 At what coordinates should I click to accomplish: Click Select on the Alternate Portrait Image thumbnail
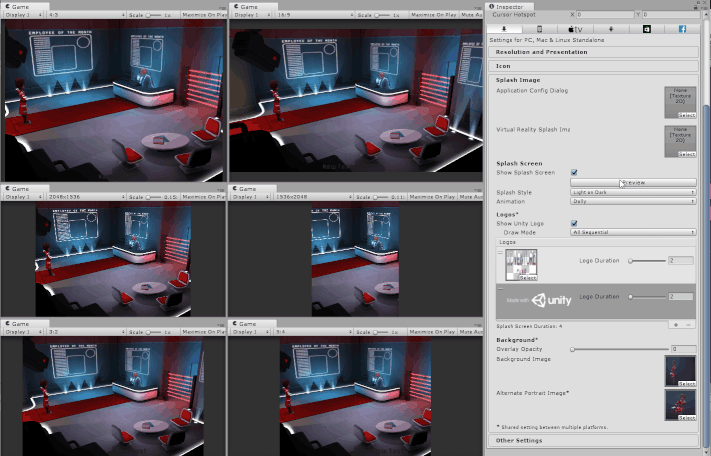pos(687,417)
